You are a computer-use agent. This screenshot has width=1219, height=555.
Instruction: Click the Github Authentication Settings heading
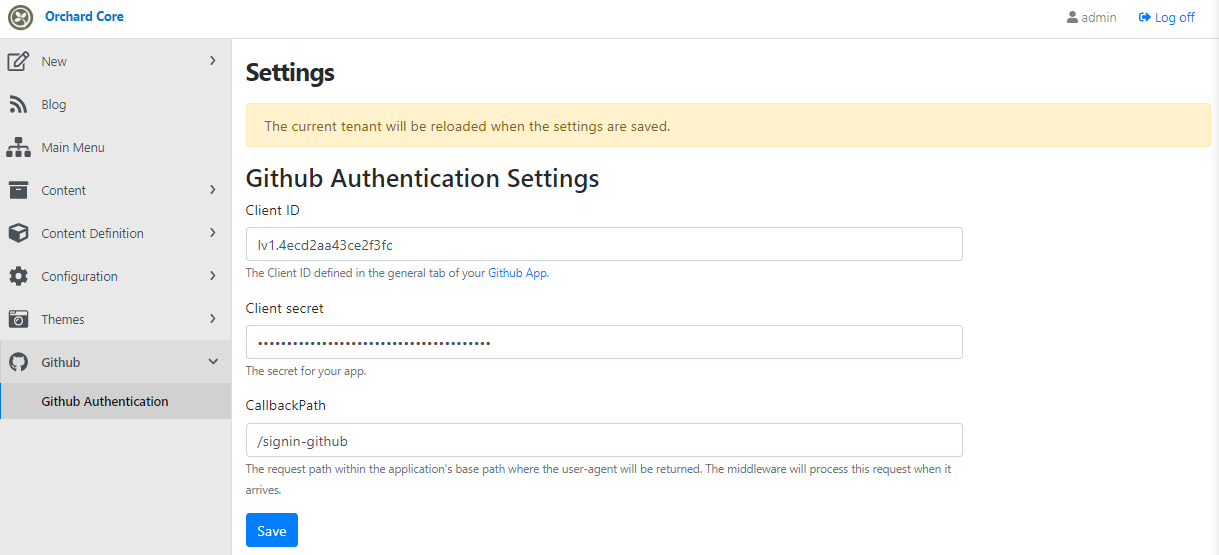(423, 179)
